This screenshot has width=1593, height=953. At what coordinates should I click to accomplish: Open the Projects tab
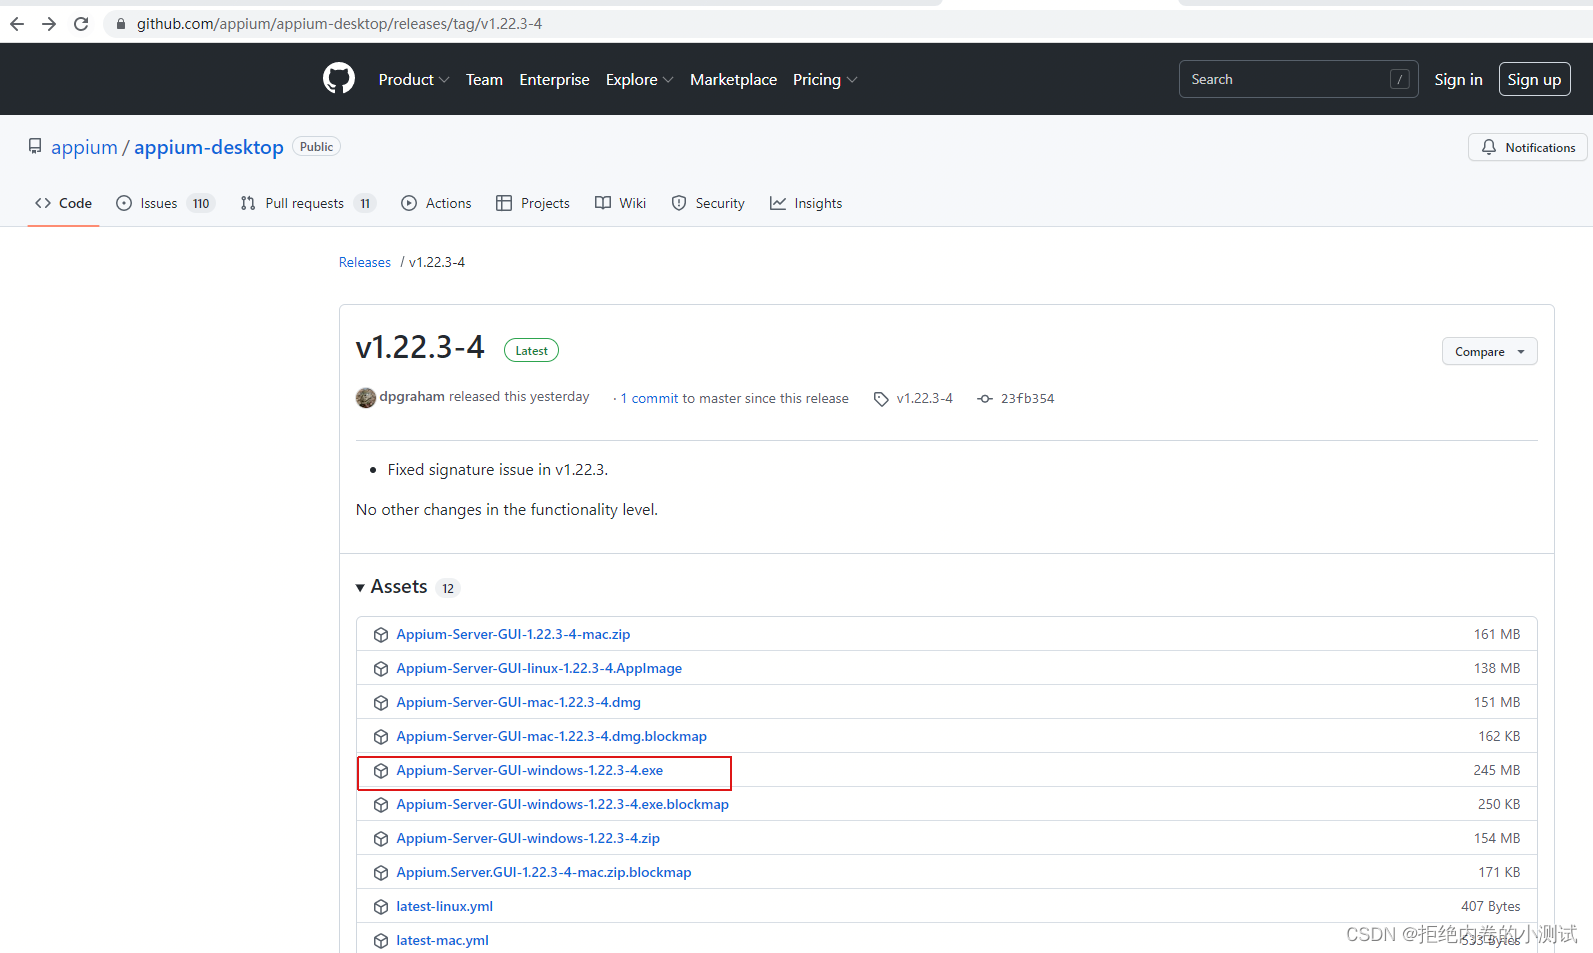533,203
